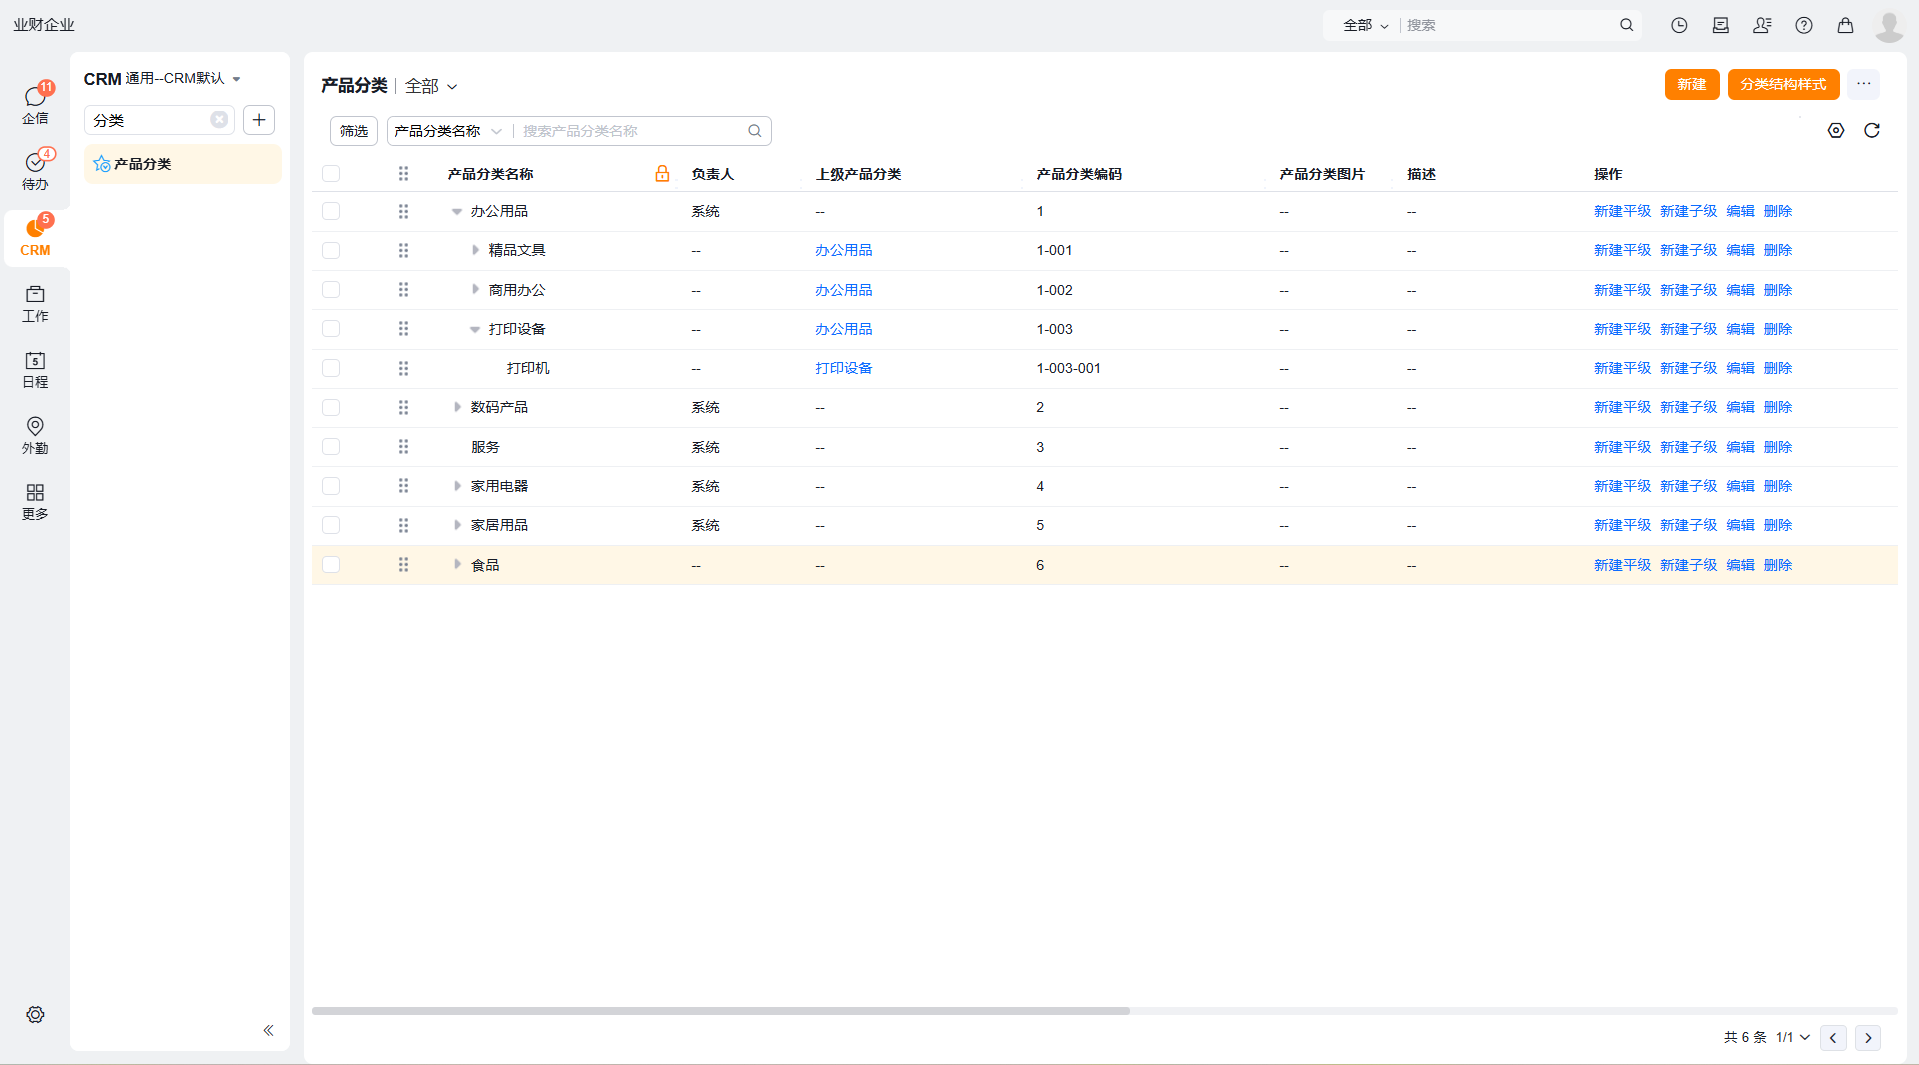This screenshot has height=1065, width=1919.
Task: Open the 外勤 field work icon
Action: [35, 435]
